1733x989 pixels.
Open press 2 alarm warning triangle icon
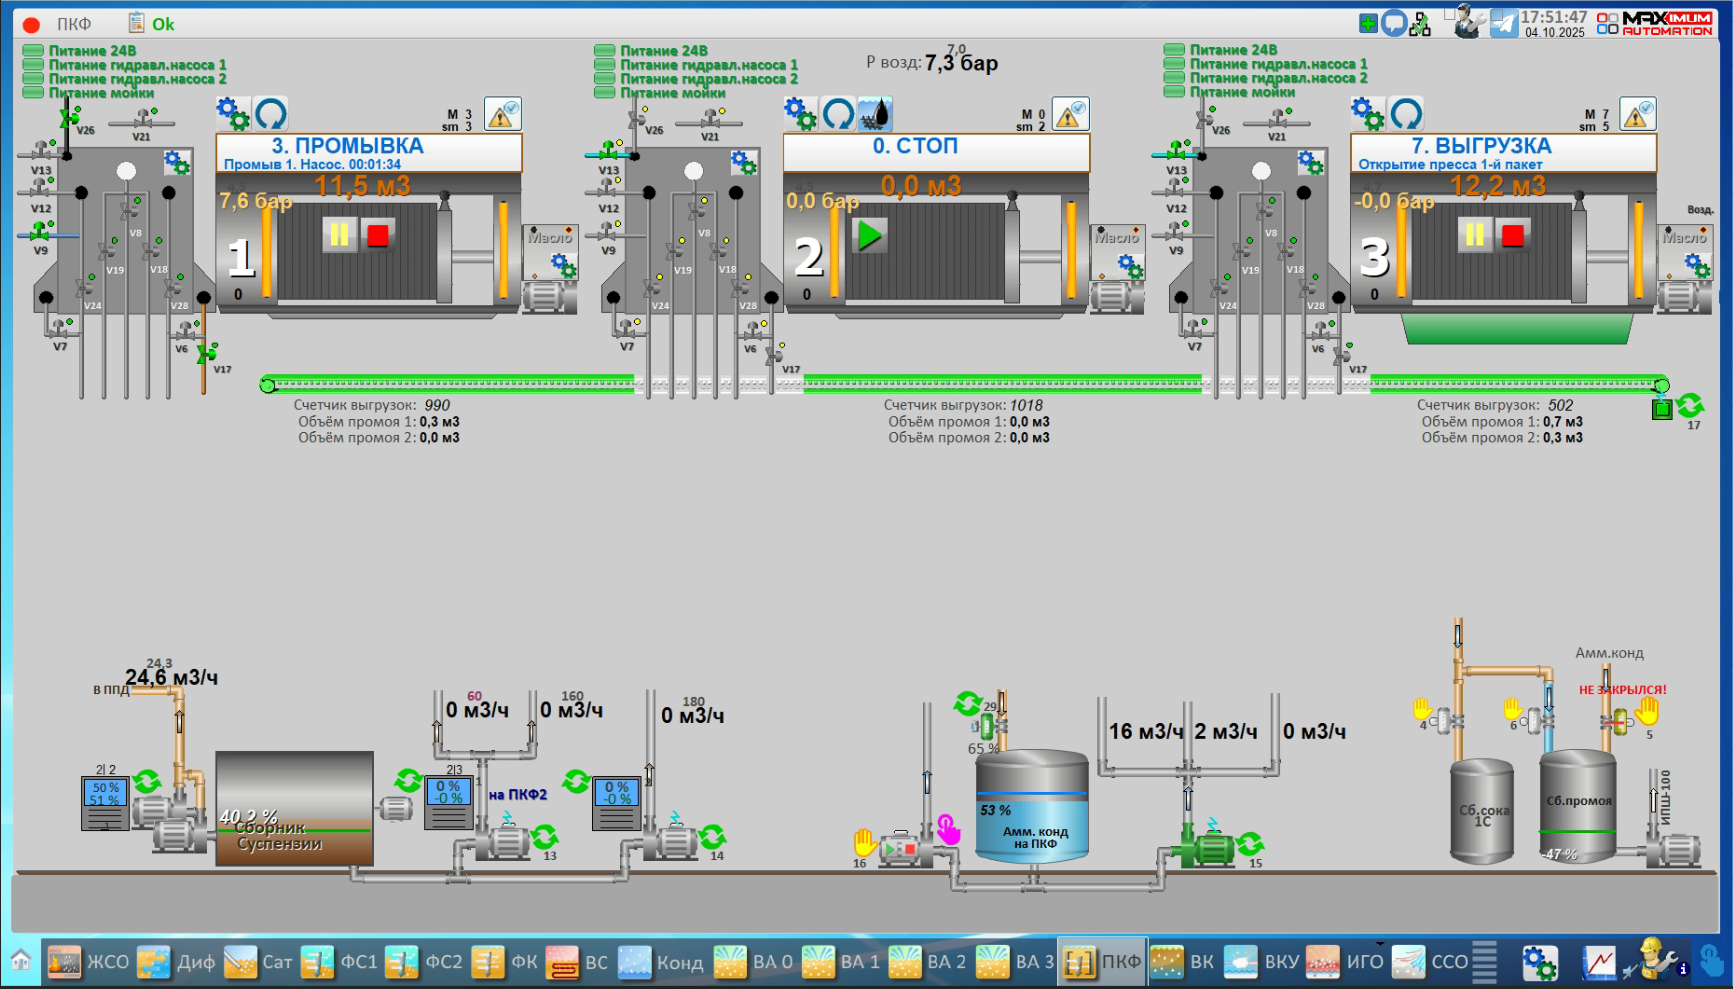pyautogui.click(x=1070, y=114)
